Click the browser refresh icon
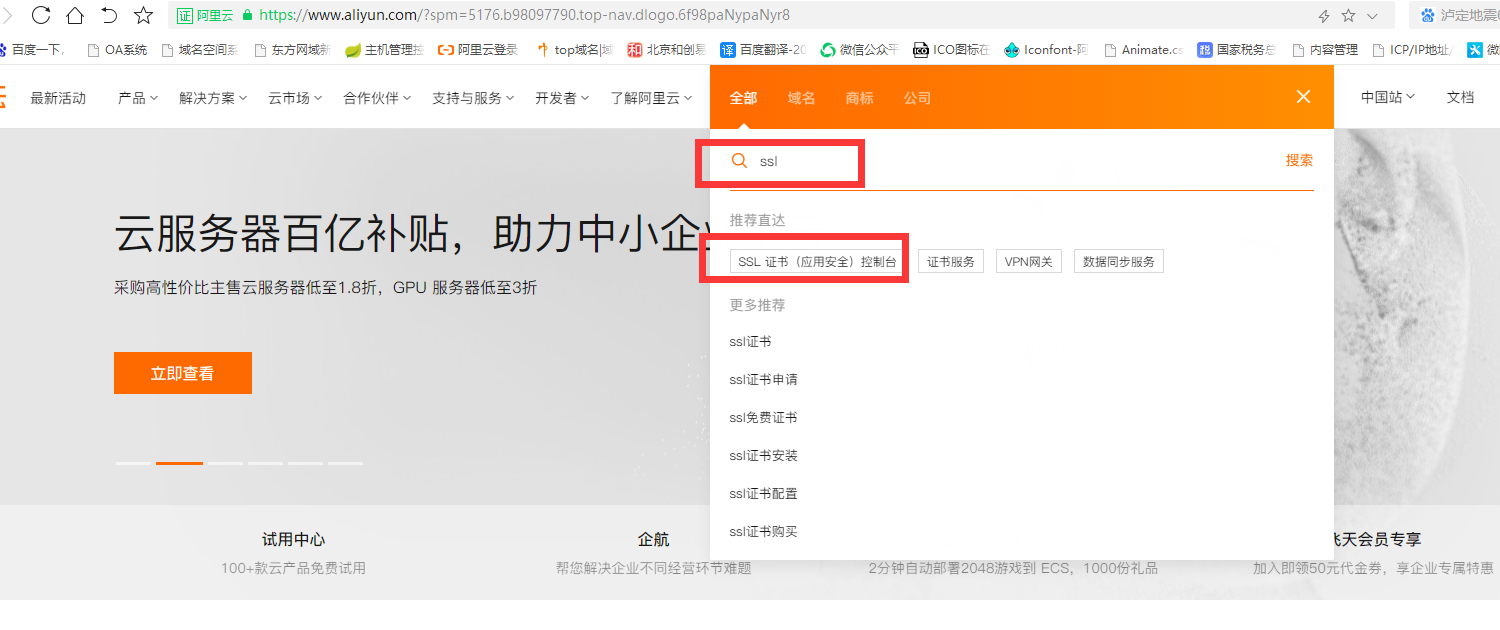Image resolution: width=1500 pixels, height=630 pixels. click(39, 16)
